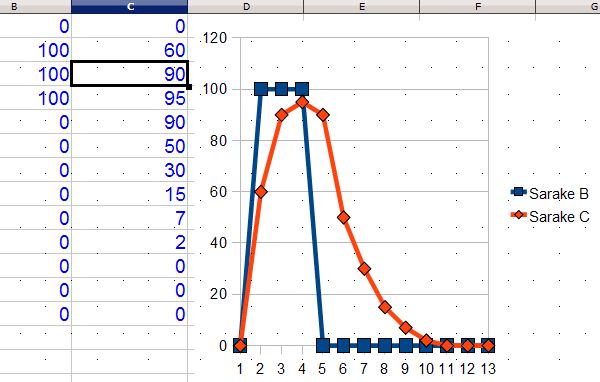Click the blue square legend marker
This screenshot has width=600, height=382.
click(519, 191)
